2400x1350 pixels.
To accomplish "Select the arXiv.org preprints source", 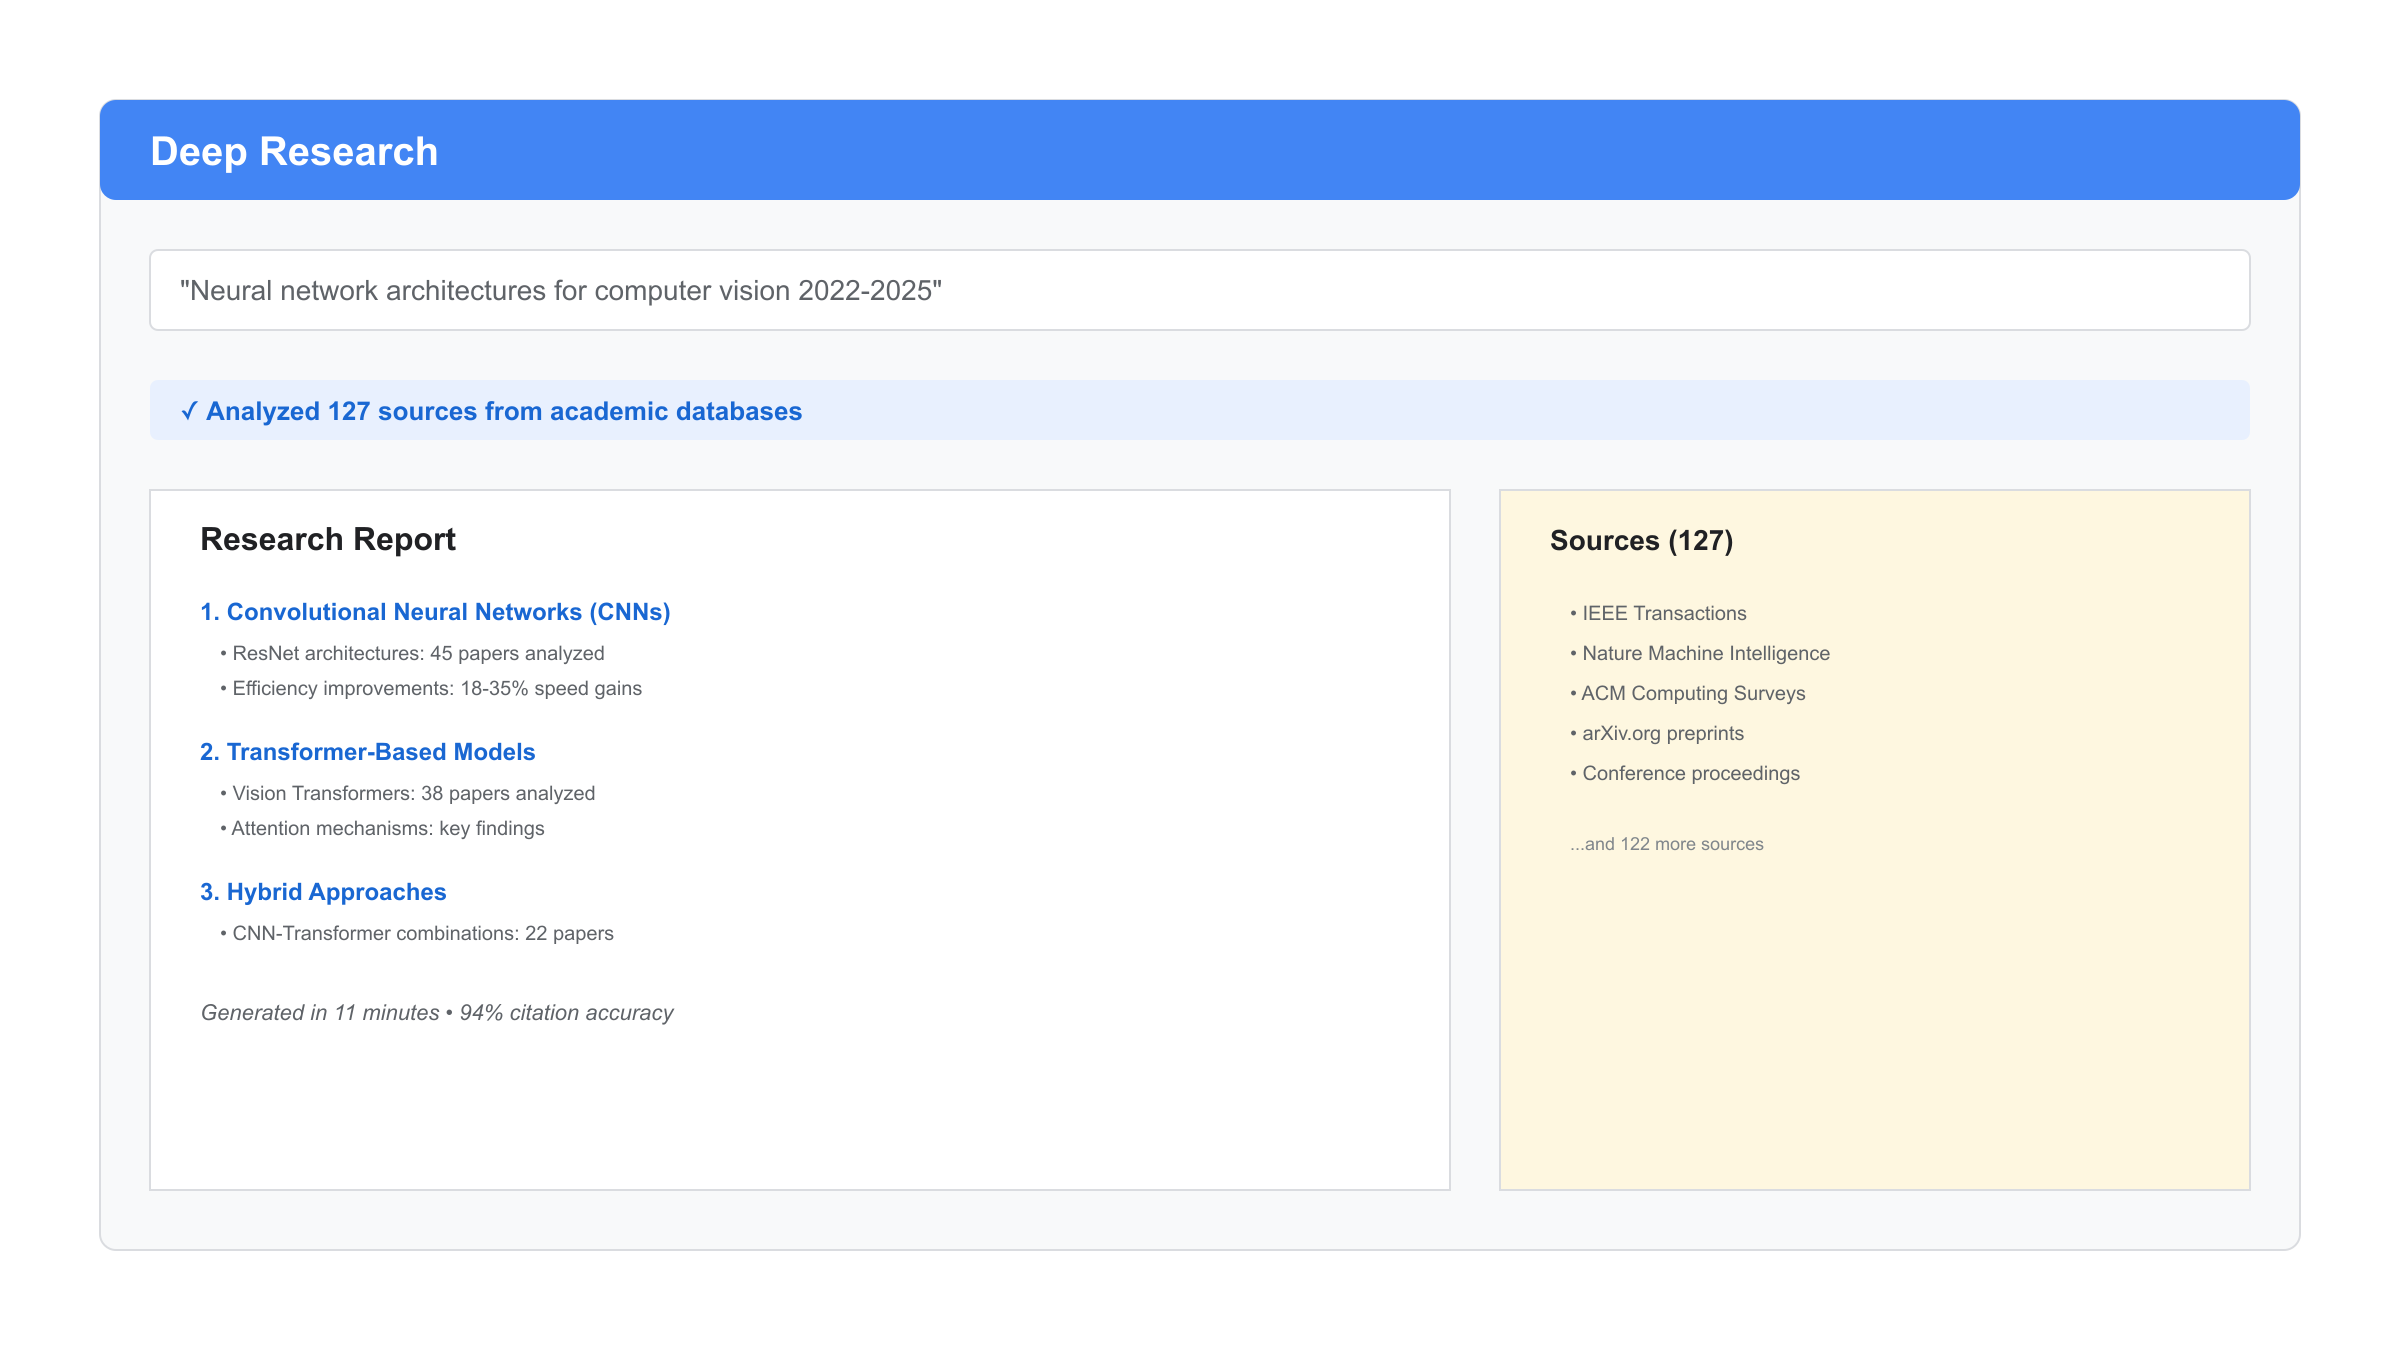I will coord(1662,733).
